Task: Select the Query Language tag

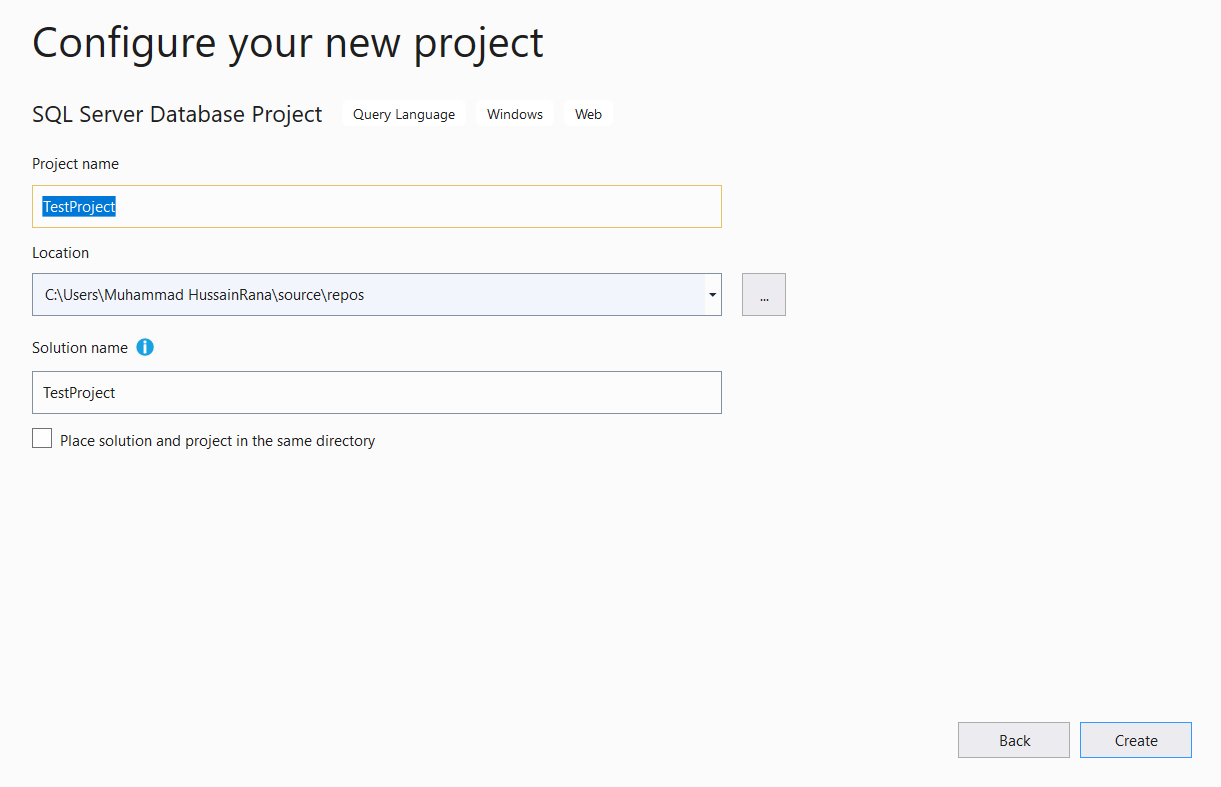Action: [x=403, y=113]
